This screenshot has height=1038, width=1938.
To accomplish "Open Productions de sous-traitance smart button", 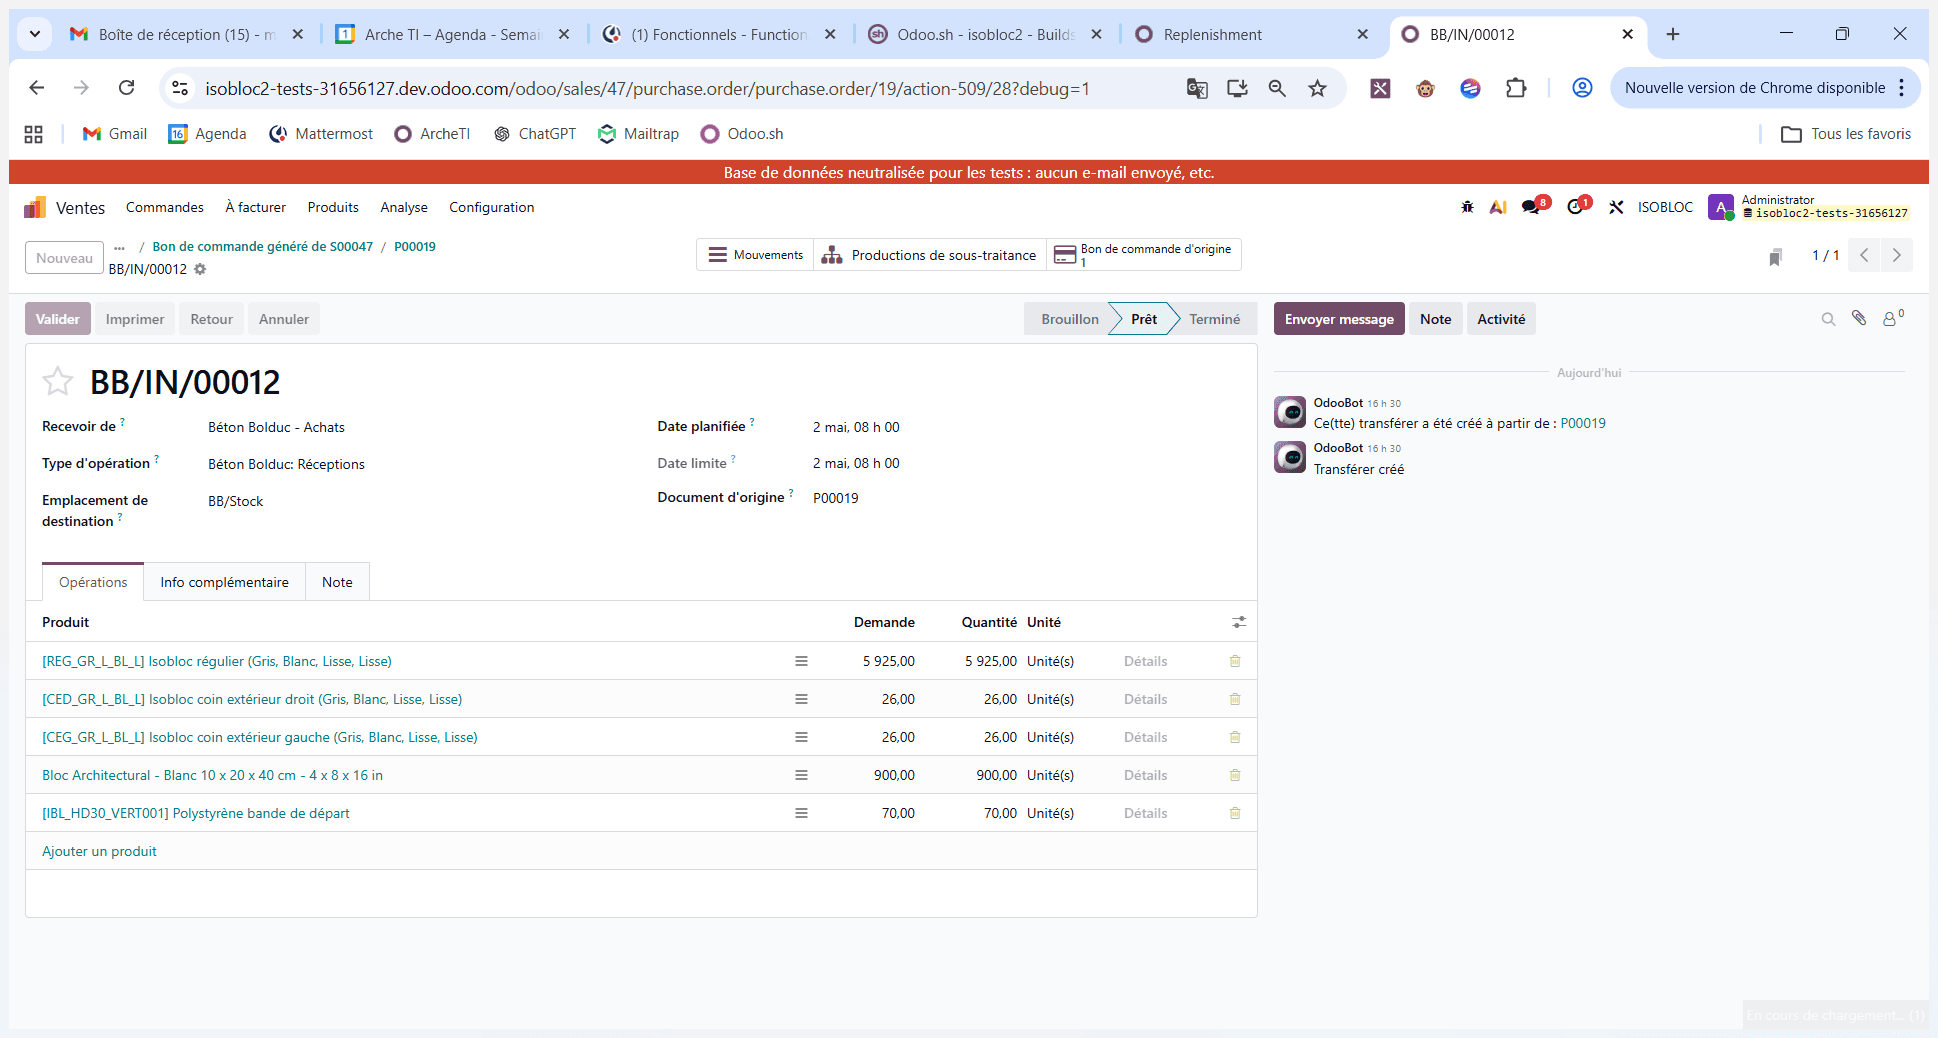I will click(930, 255).
